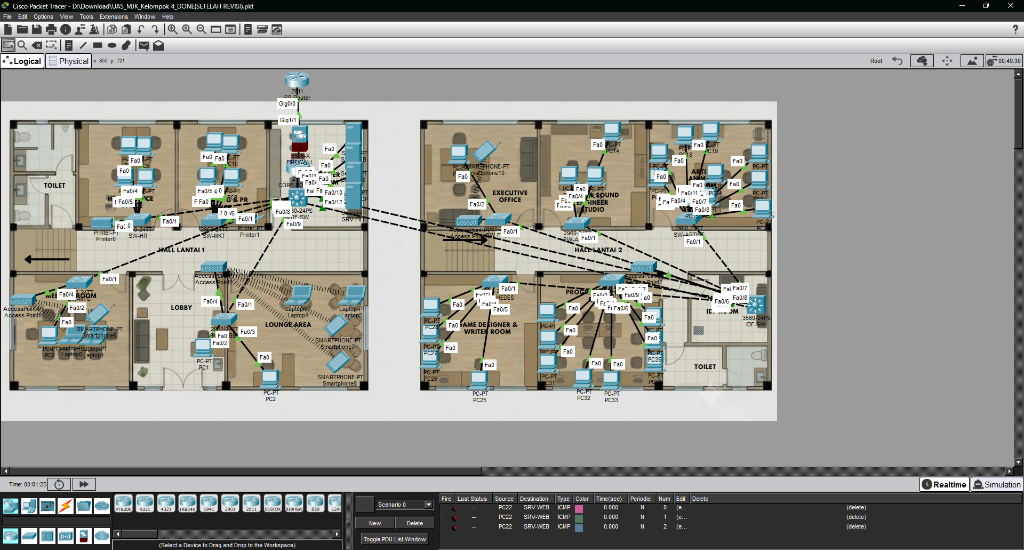Toggle Fire status on first PDU row
The image size is (1024, 550).
point(454,508)
